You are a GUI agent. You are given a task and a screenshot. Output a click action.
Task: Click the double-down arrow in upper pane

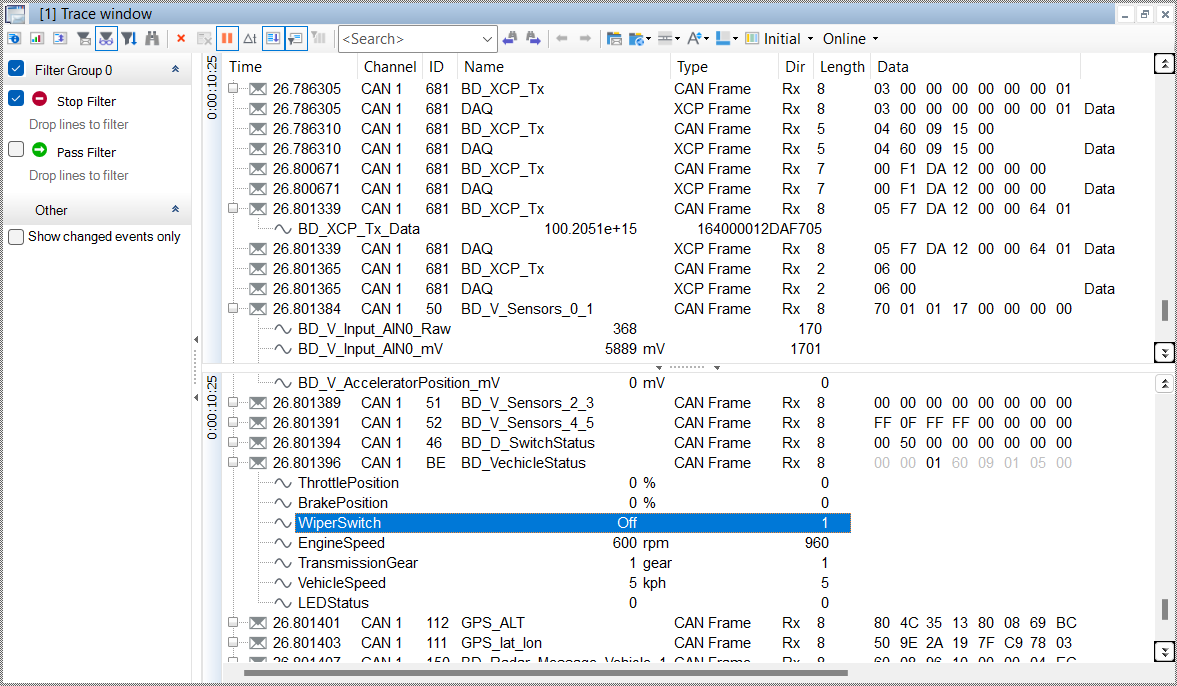[1163, 351]
